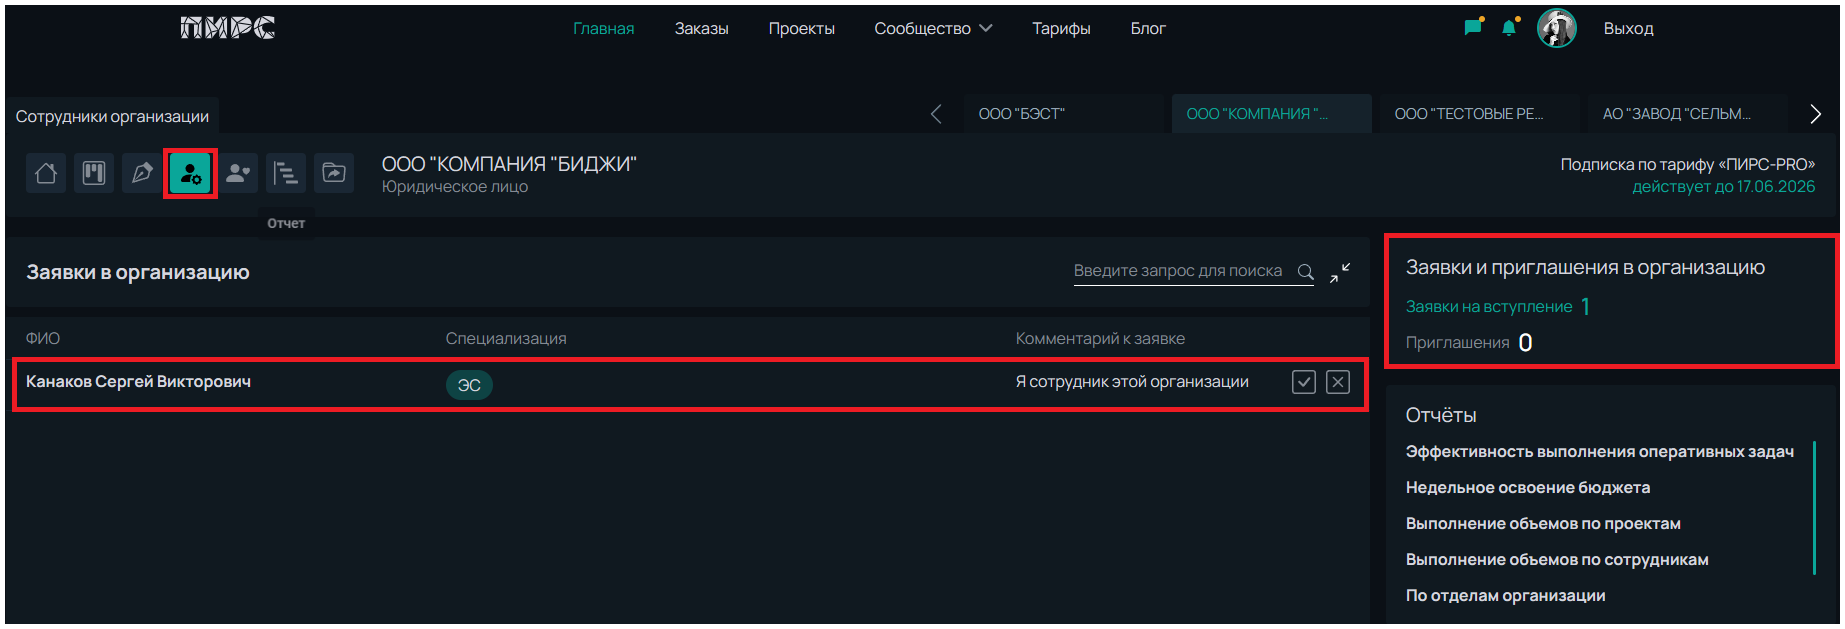The width and height of the screenshot is (1845, 629).
Task: Show next organization tabs arrow
Action: point(1816,114)
